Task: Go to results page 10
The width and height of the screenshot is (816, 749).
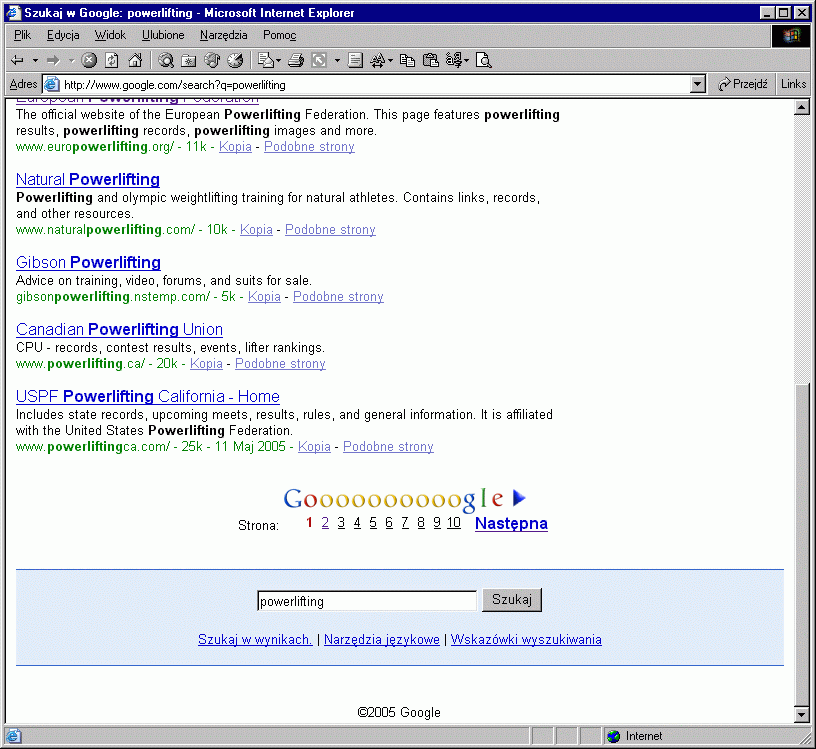Action: pyautogui.click(x=454, y=523)
